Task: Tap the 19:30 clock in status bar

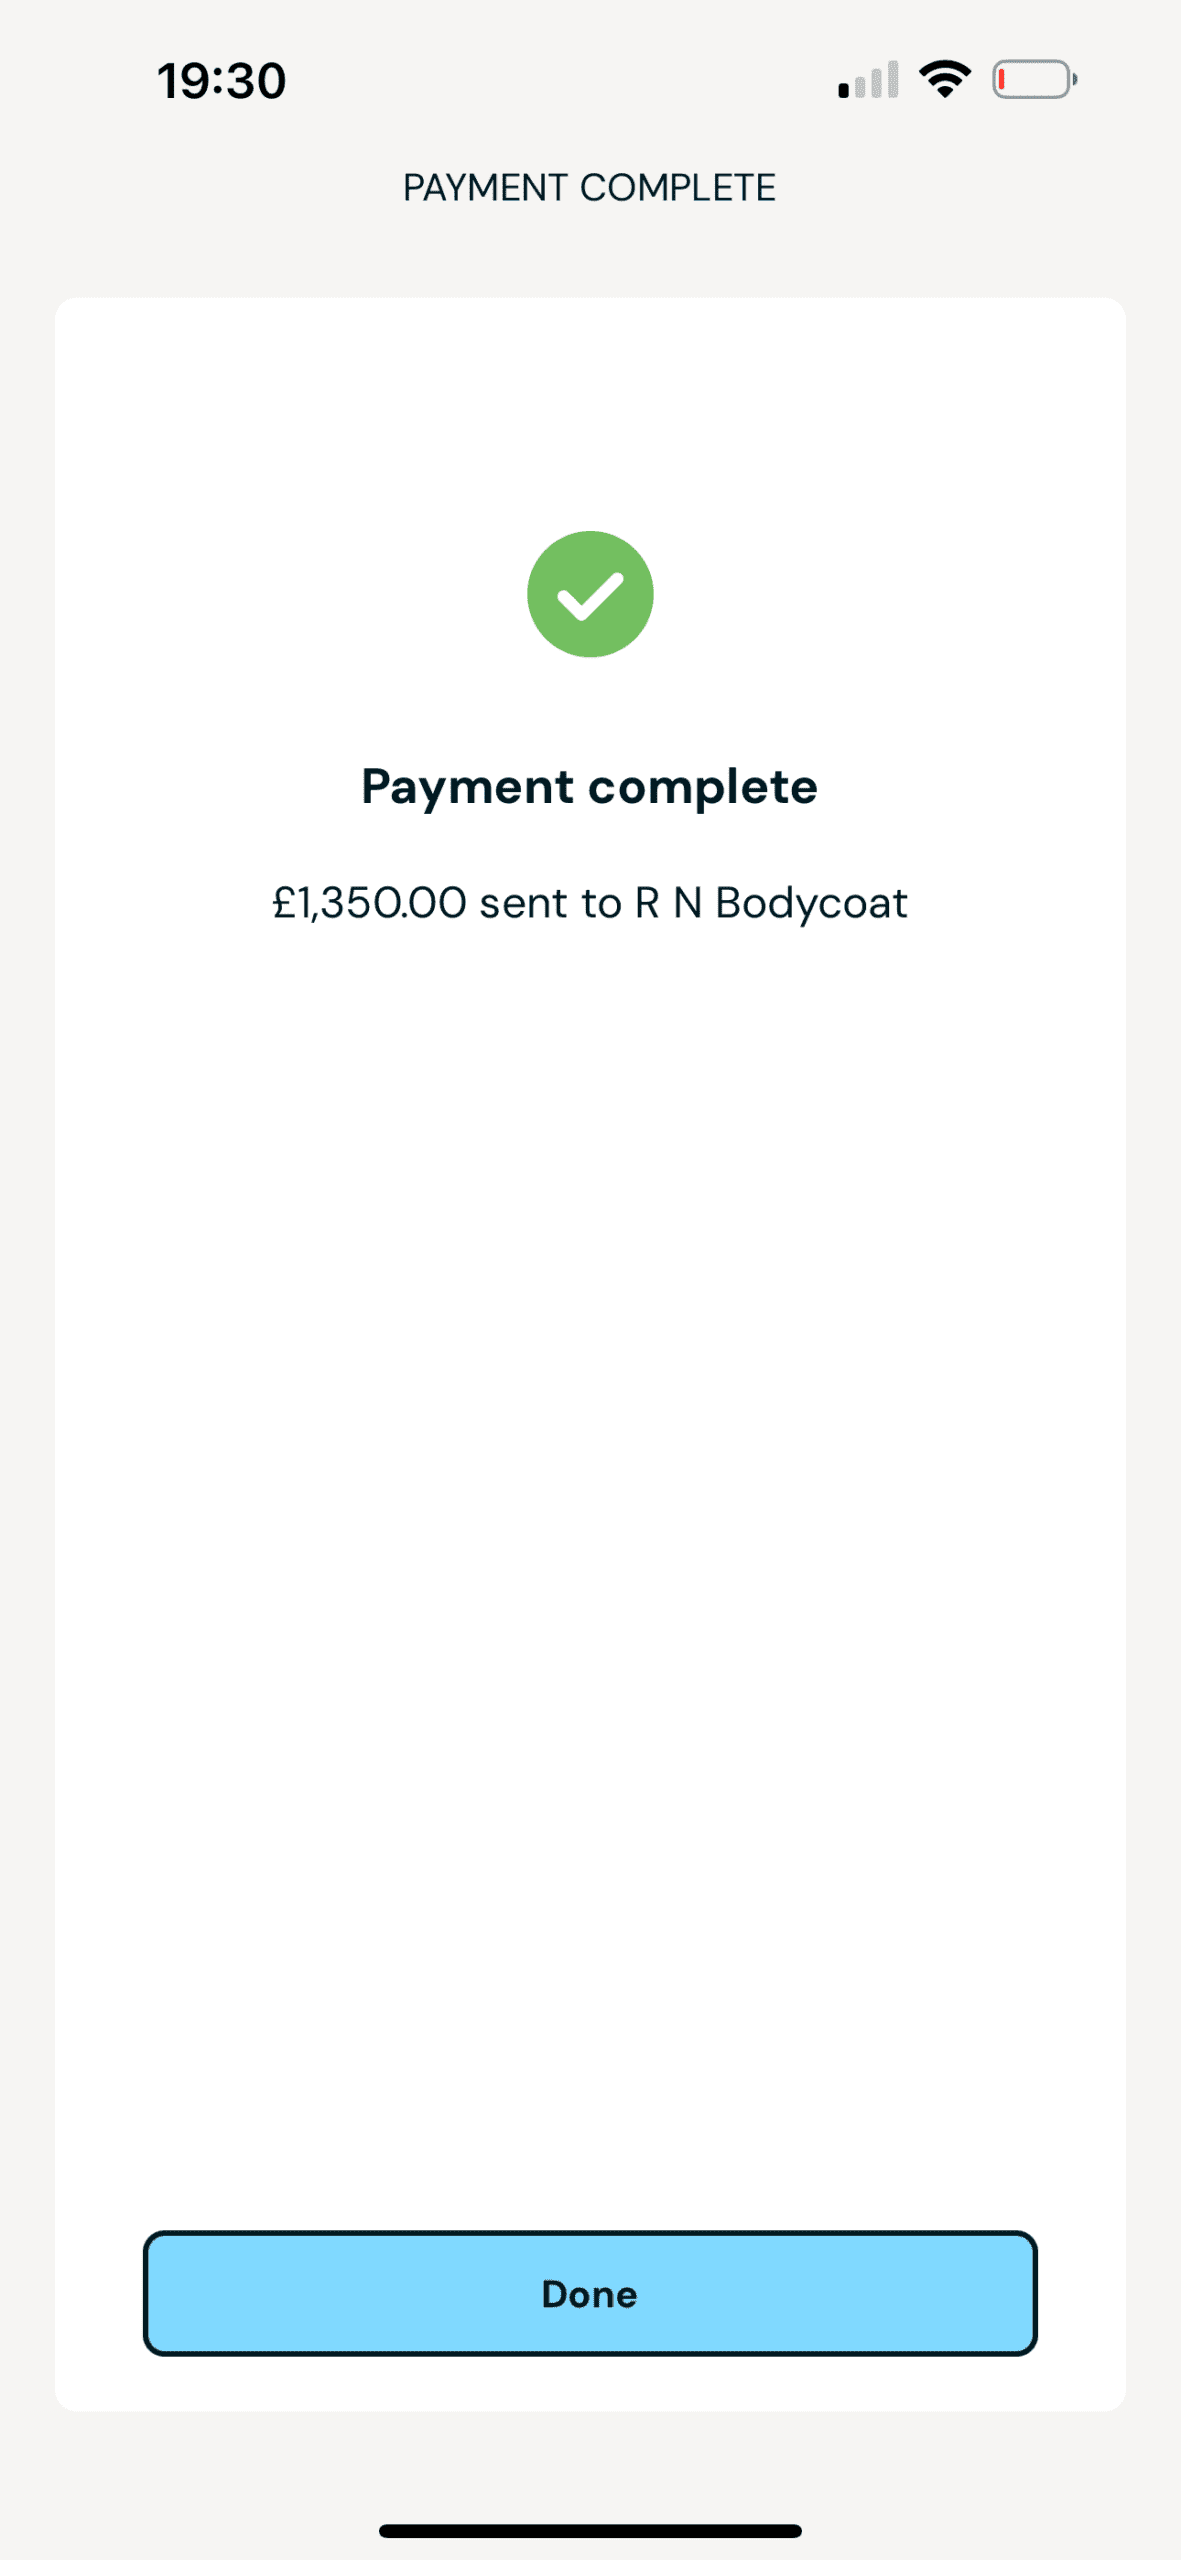Action: 221,81
